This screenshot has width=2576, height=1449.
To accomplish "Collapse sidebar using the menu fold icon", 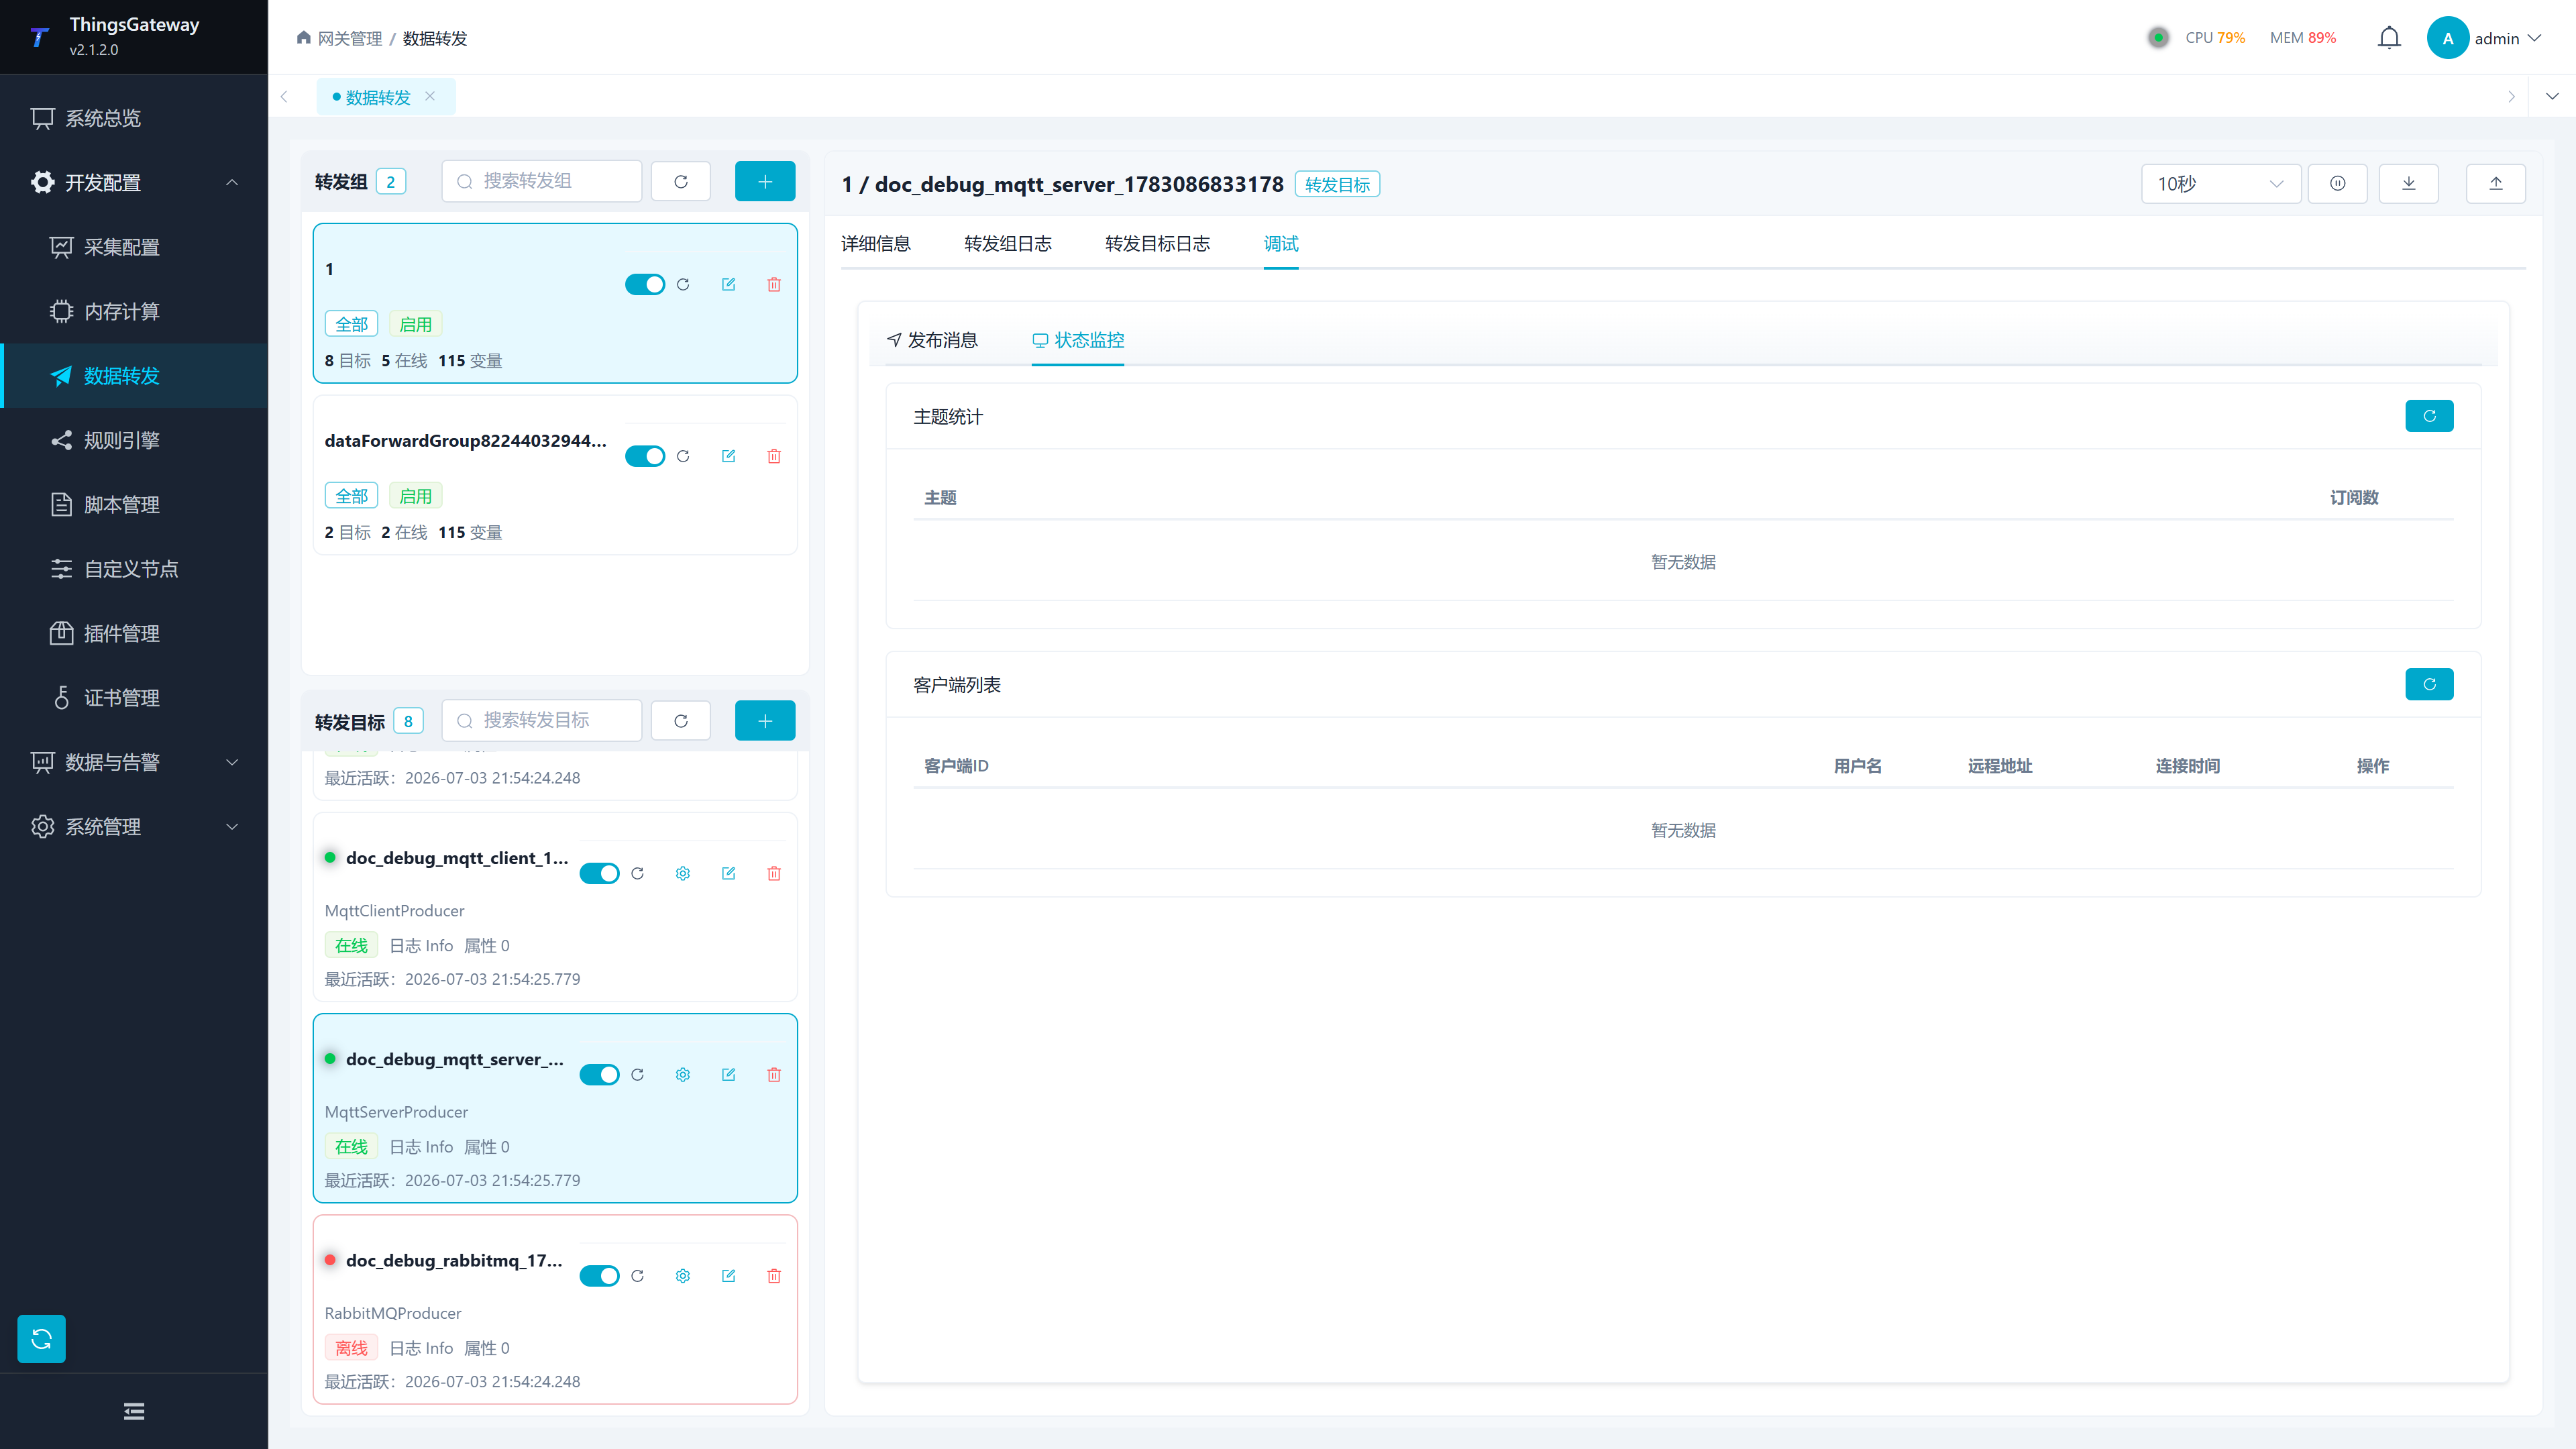I will pos(134,1411).
